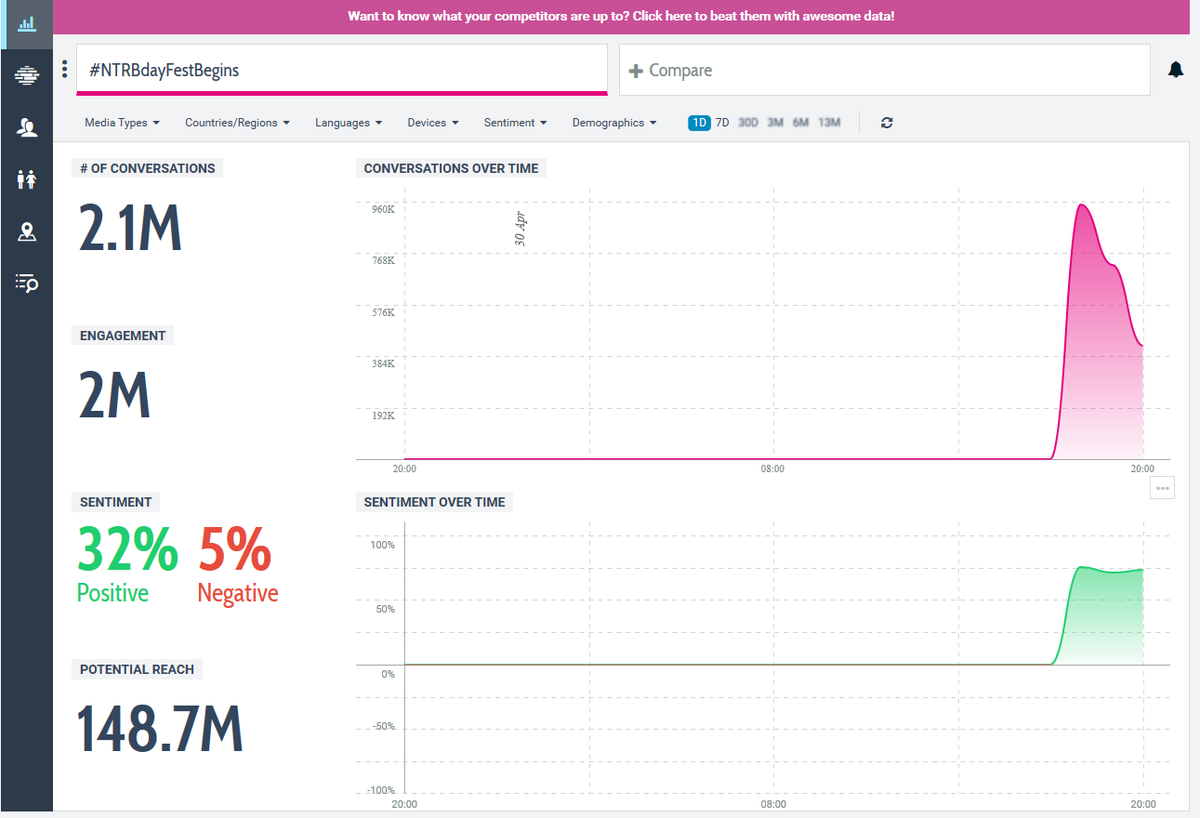Click the pink peak of conversations chart
Screen dimensions: 1200x818
(1081, 207)
